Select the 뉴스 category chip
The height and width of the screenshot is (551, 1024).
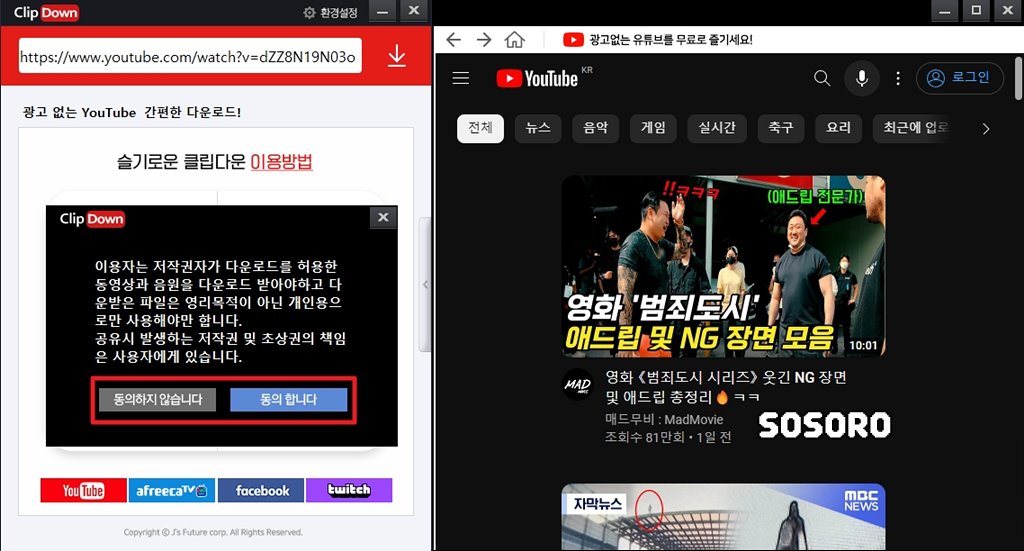point(538,128)
